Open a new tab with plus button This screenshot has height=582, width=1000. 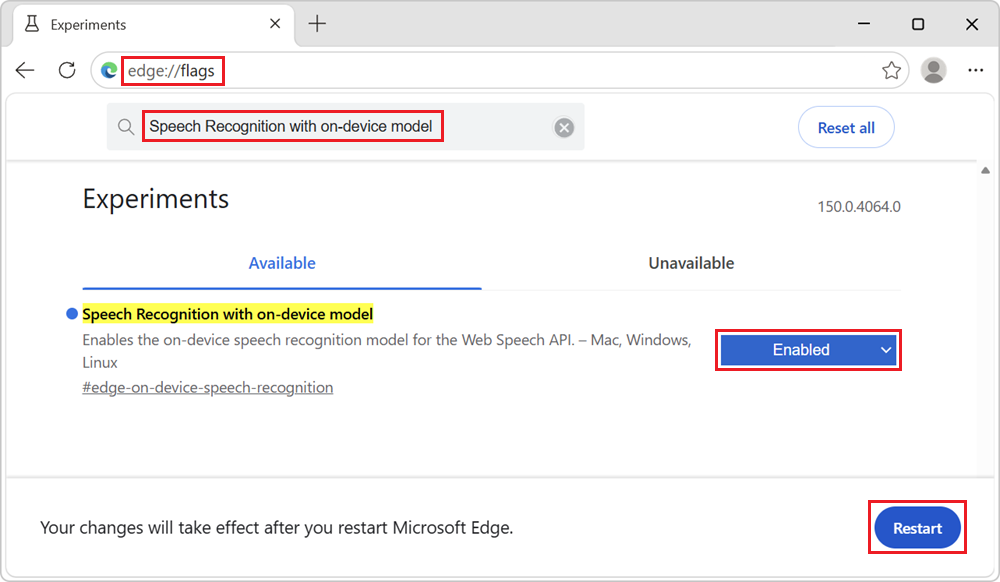click(317, 24)
